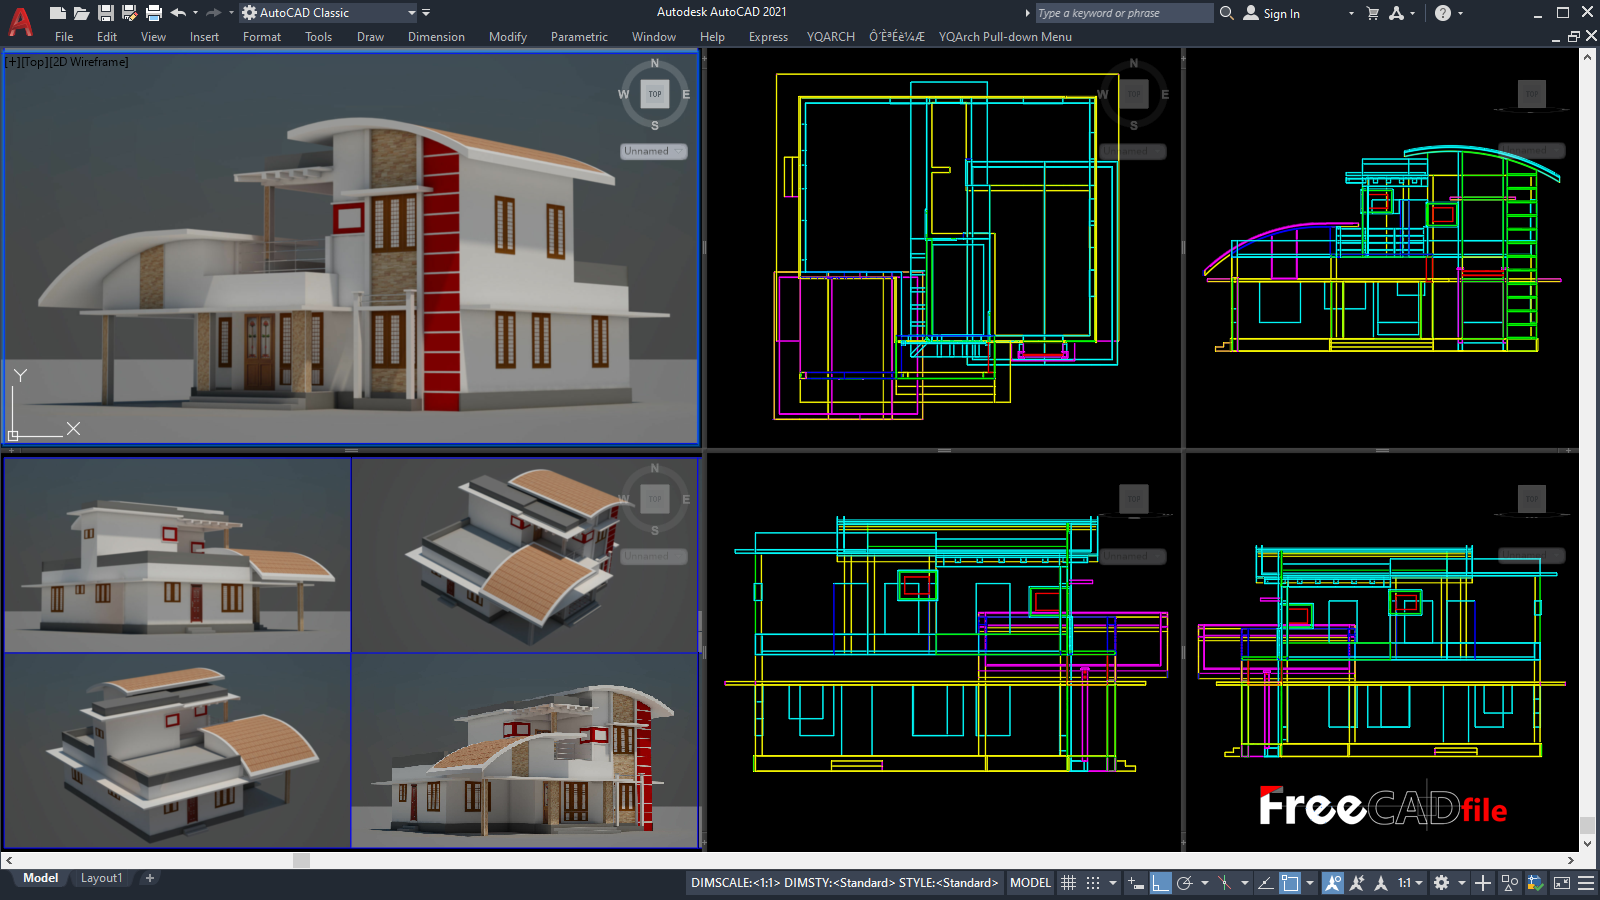Image resolution: width=1600 pixels, height=900 pixels.
Task: Undo the last action
Action: (178, 13)
